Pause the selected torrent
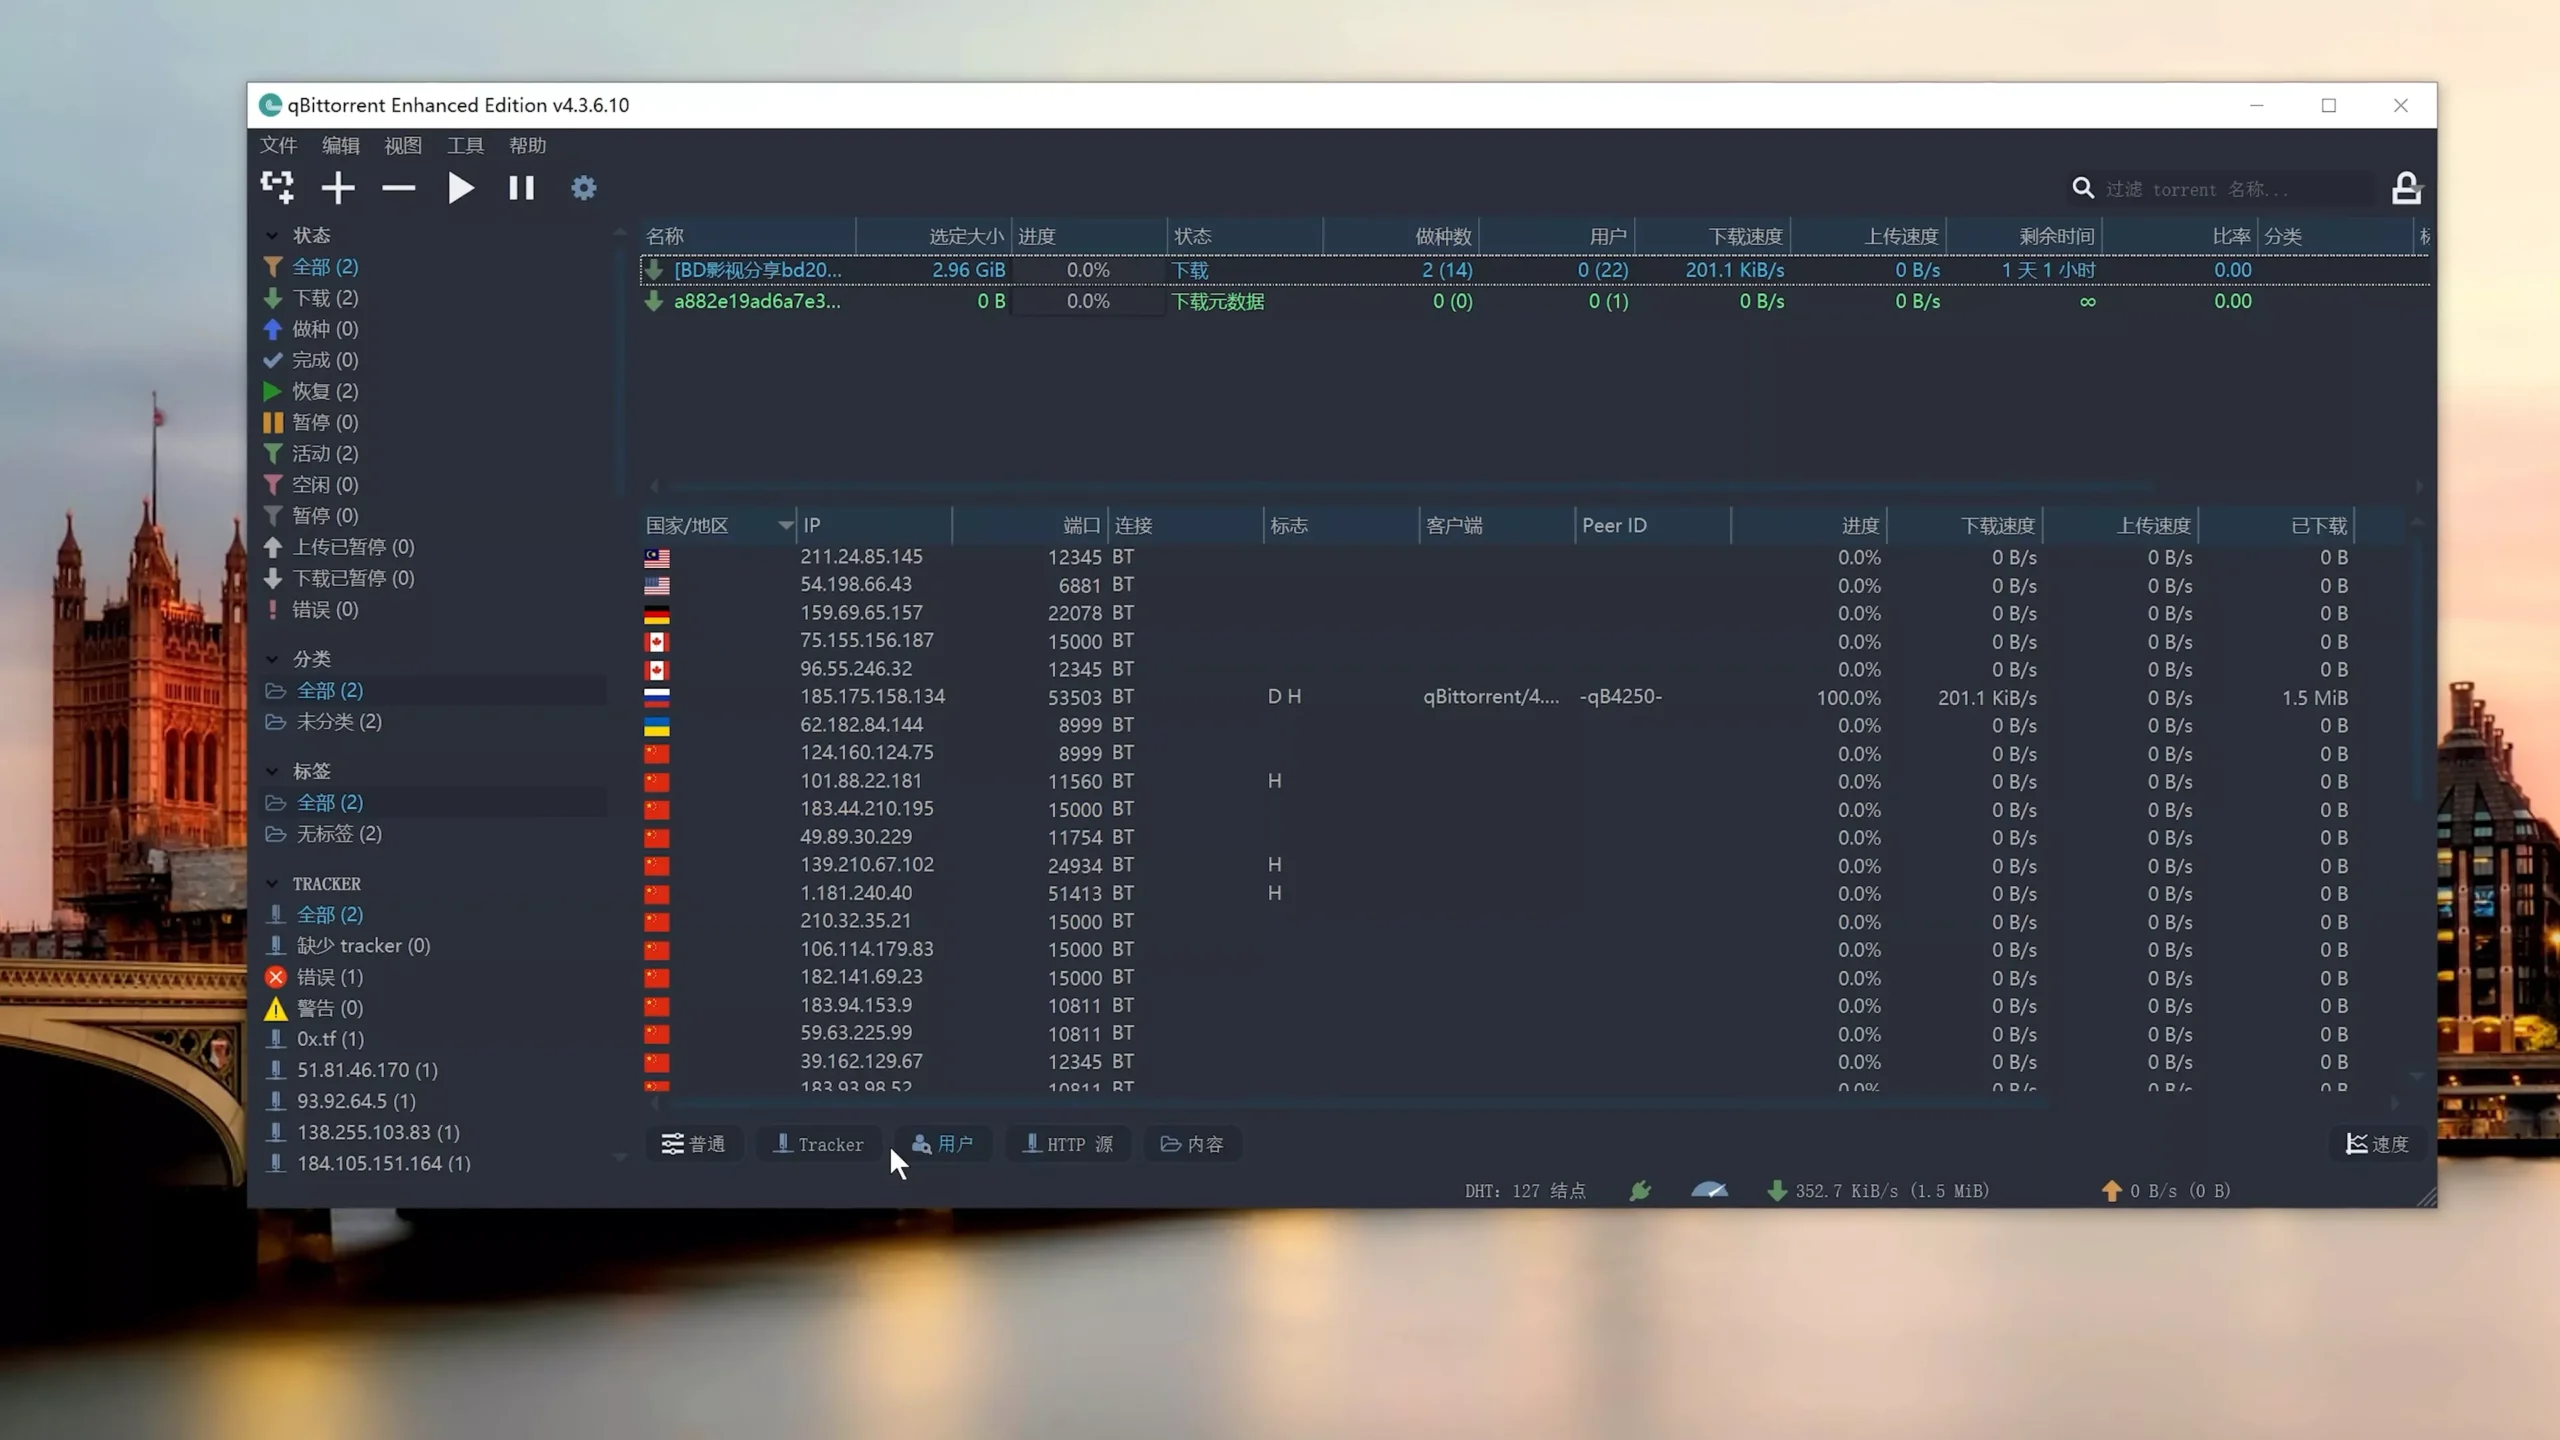This screenshot has width=2560, height=1440. point(521,187)
